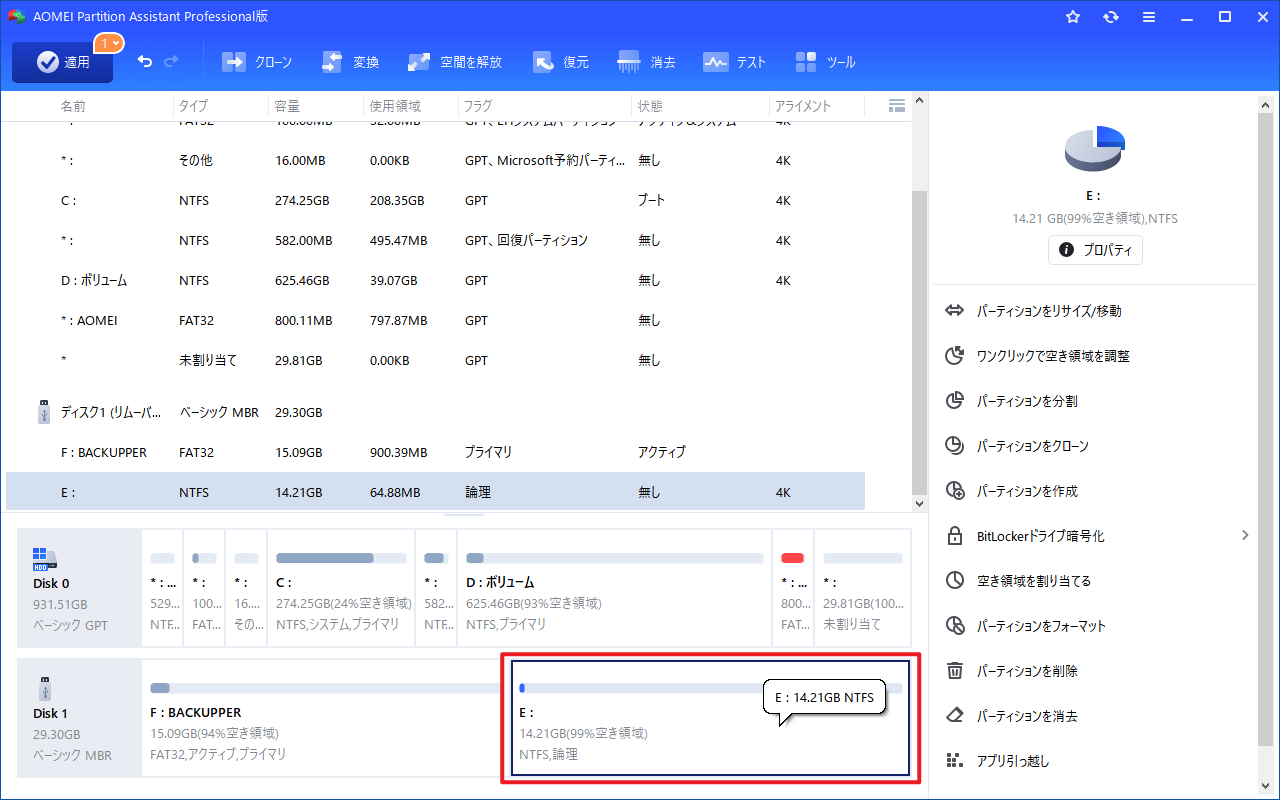The image size is (1280, 800).
Task: Select the 16.00MB Microsoft reserved partition row
Action: tap(435, 161)
